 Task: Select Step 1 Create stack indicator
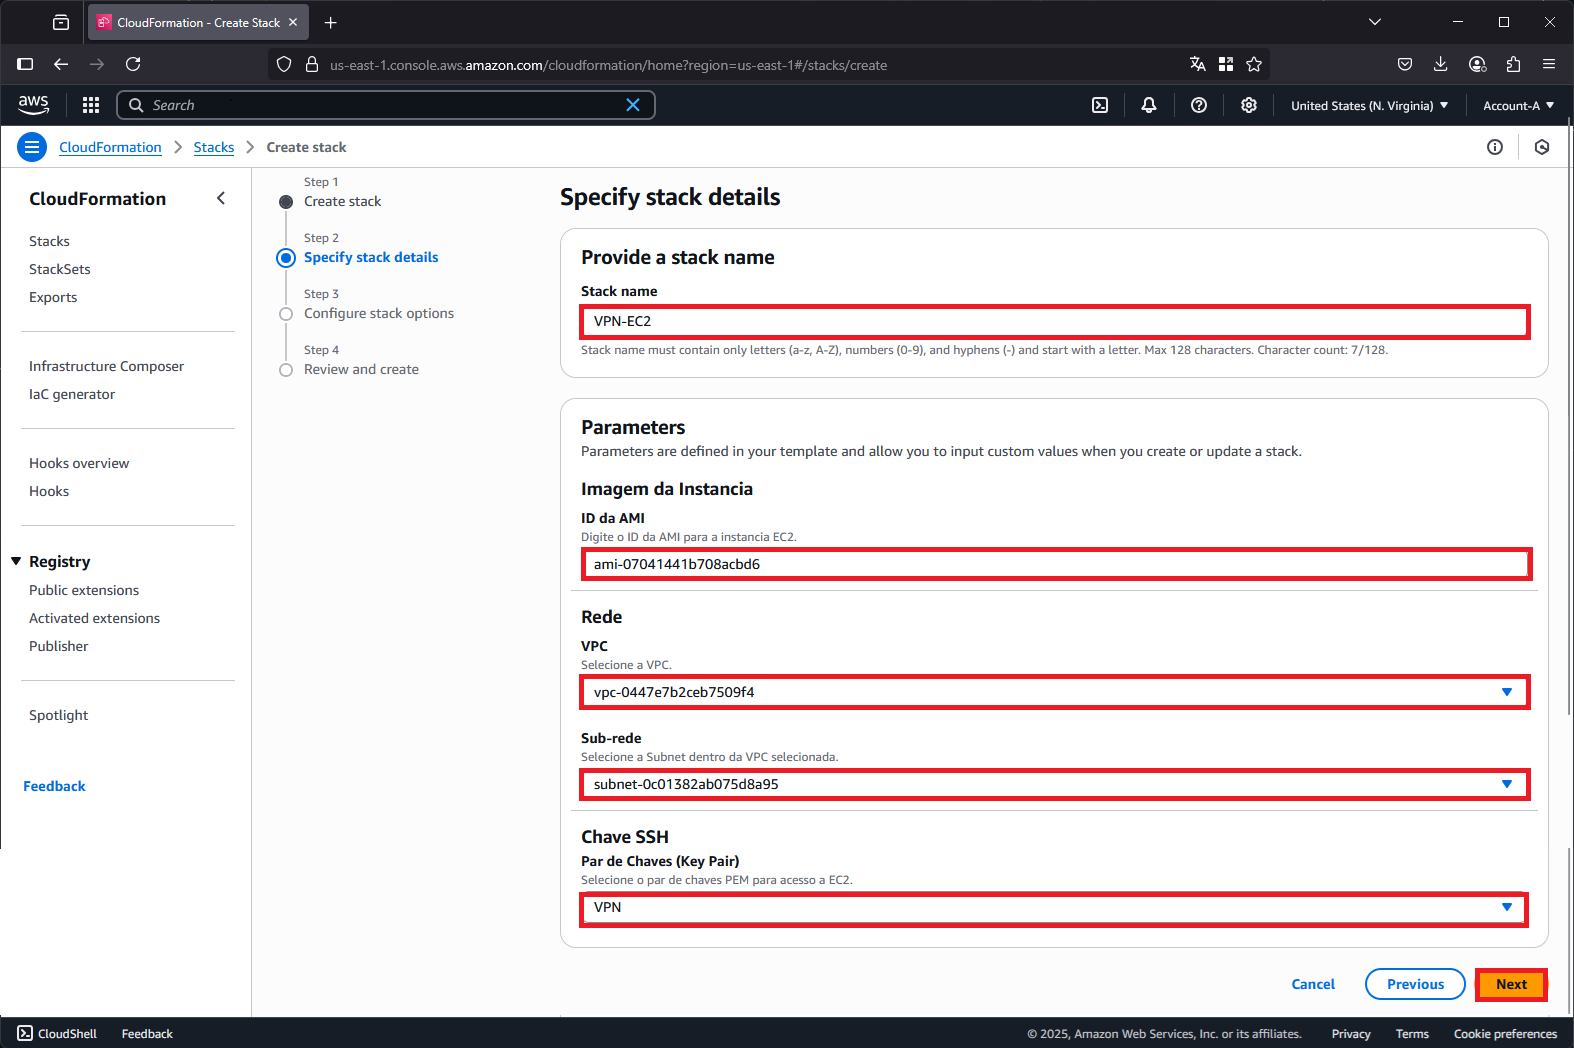point(286,202)
